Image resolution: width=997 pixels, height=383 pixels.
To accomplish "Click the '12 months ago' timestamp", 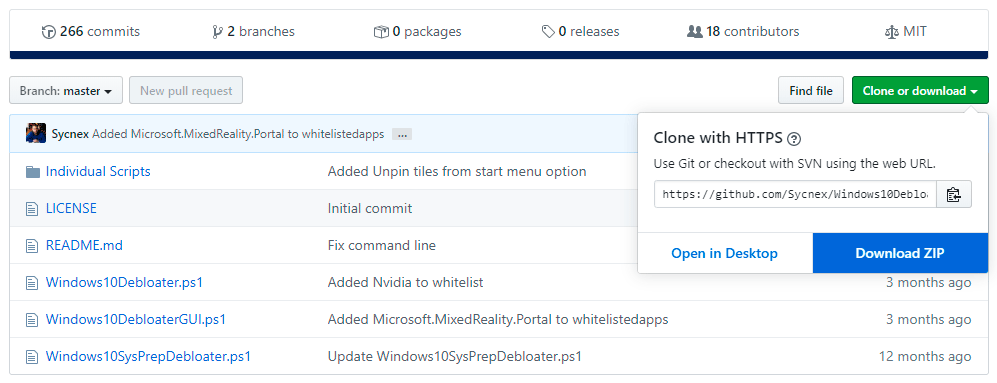I will (925, 356).
